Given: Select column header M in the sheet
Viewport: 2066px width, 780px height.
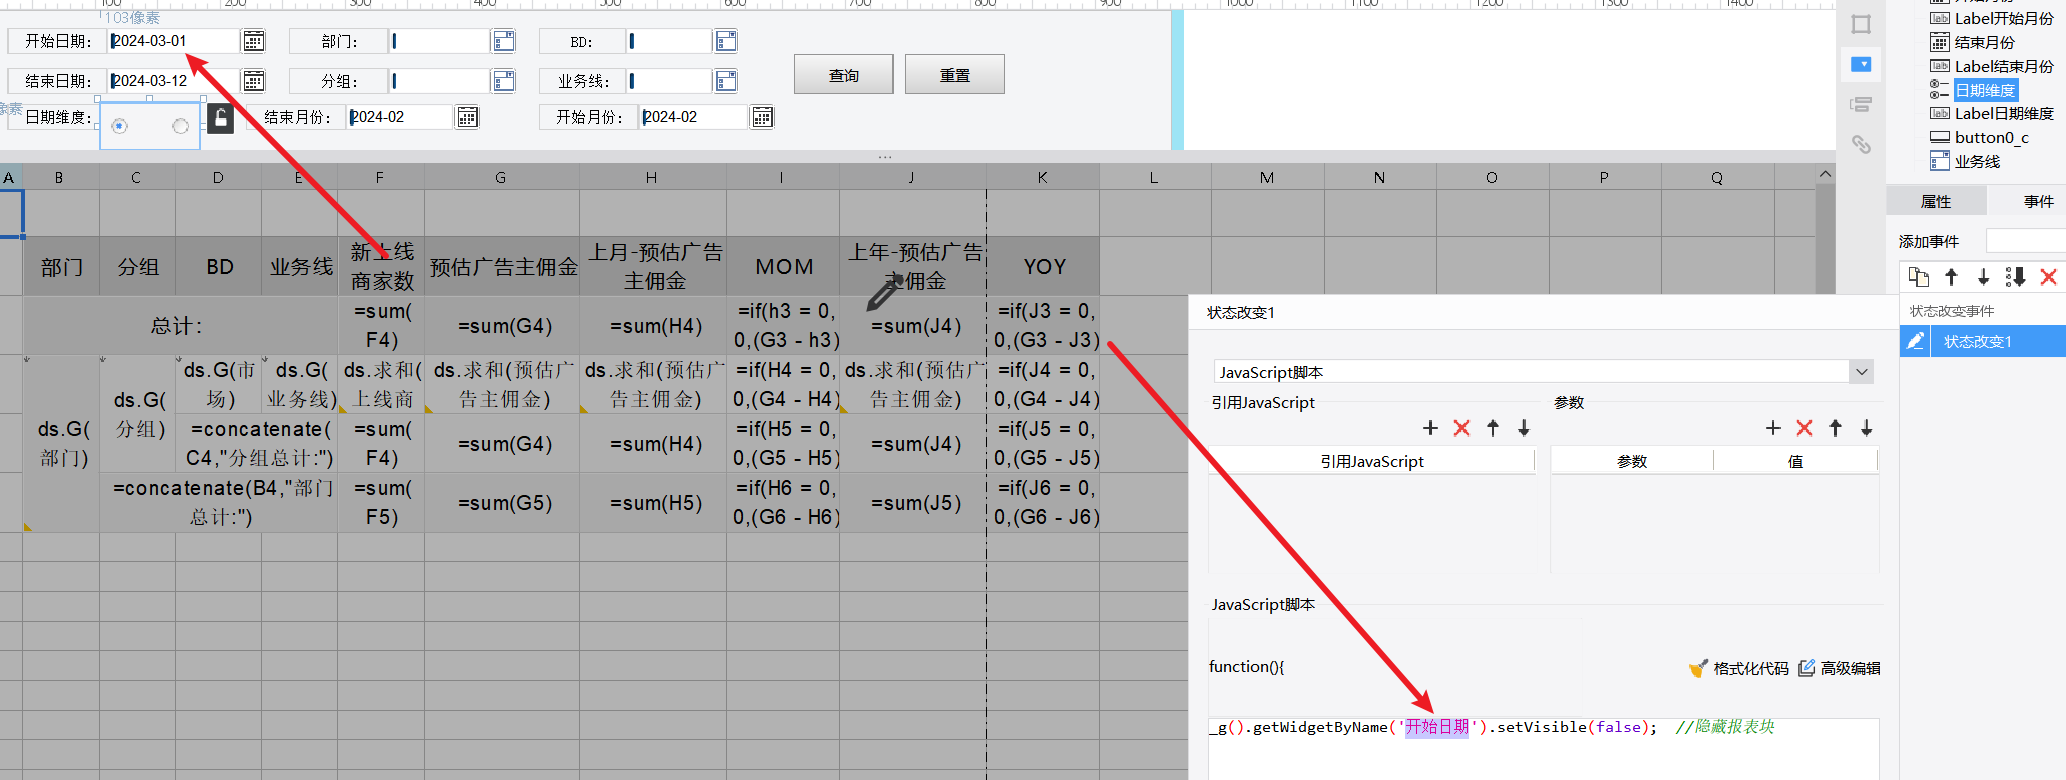Looking at the screenshot, I should (x=1267, y=177).
